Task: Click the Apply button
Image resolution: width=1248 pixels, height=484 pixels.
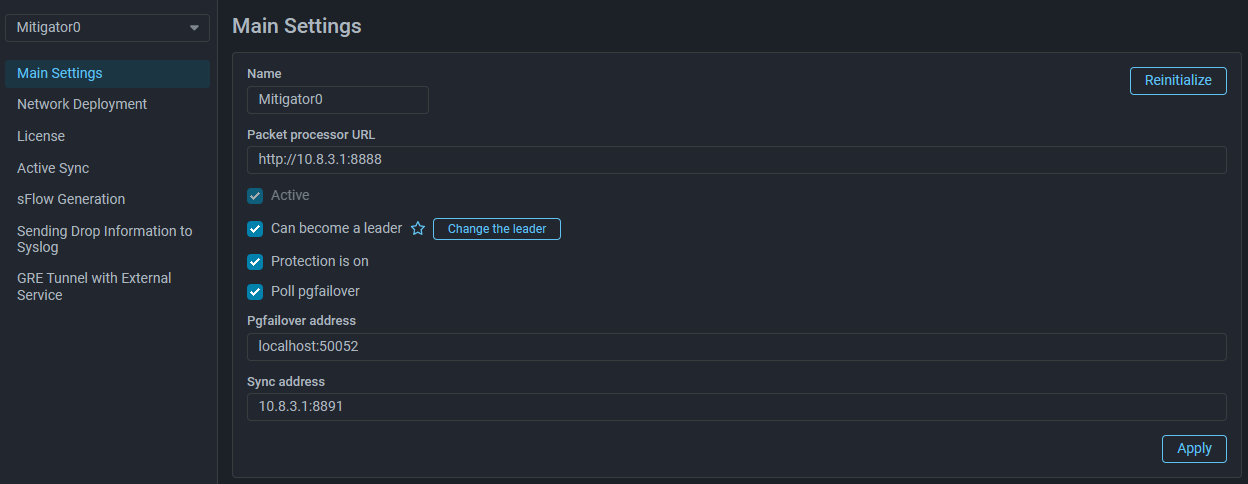Action: coord(1194,449)
